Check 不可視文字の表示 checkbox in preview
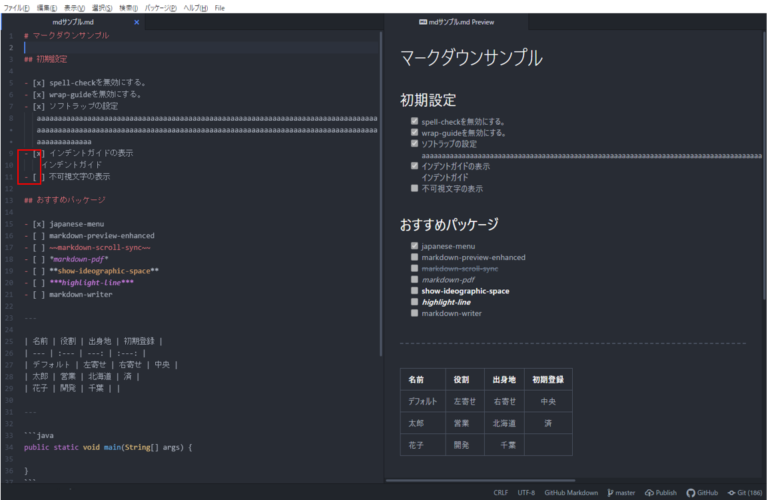 (414, 188)
